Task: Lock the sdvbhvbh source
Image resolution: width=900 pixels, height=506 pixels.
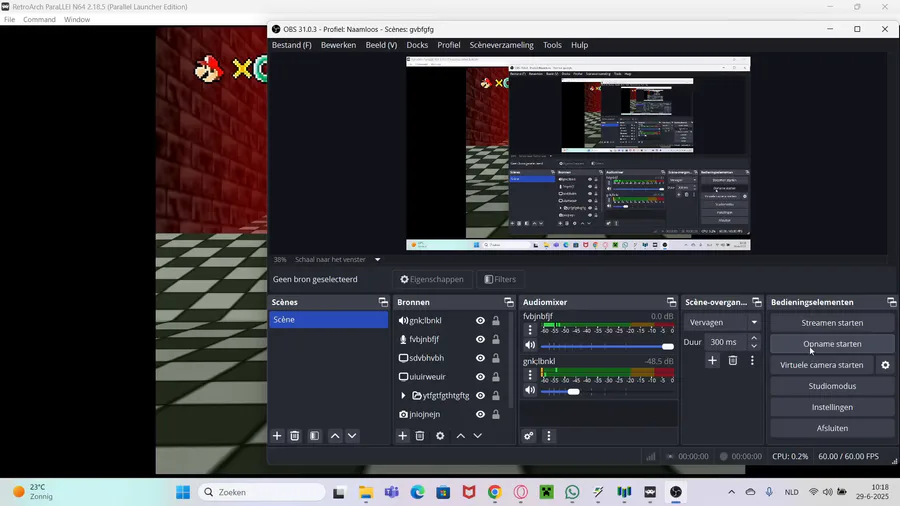Action: click(x=496, y=358)
